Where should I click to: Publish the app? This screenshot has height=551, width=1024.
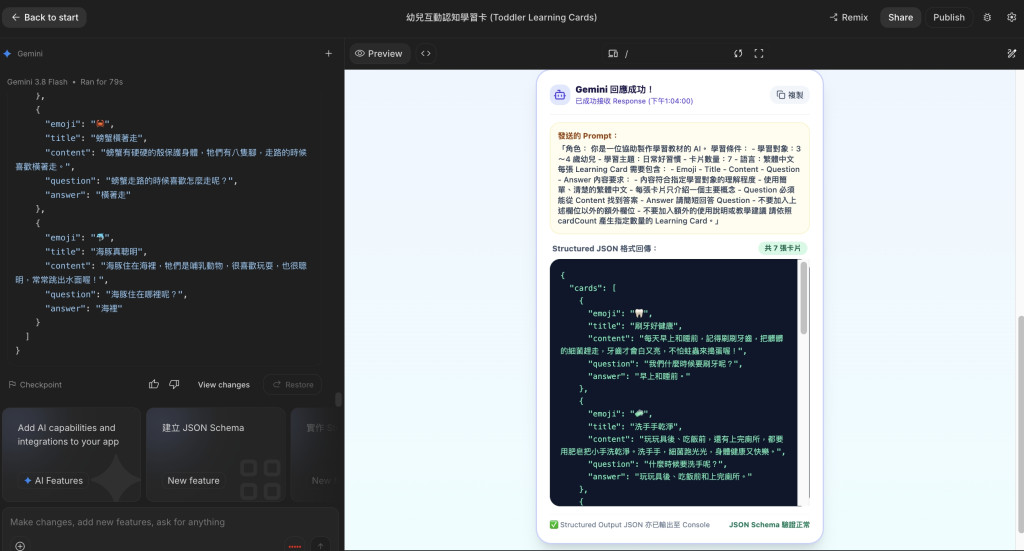(948, 18)
